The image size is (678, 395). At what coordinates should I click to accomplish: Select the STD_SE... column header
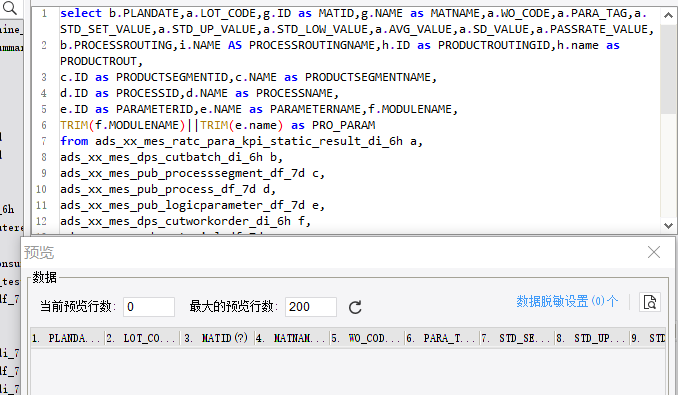coord(517,338)
